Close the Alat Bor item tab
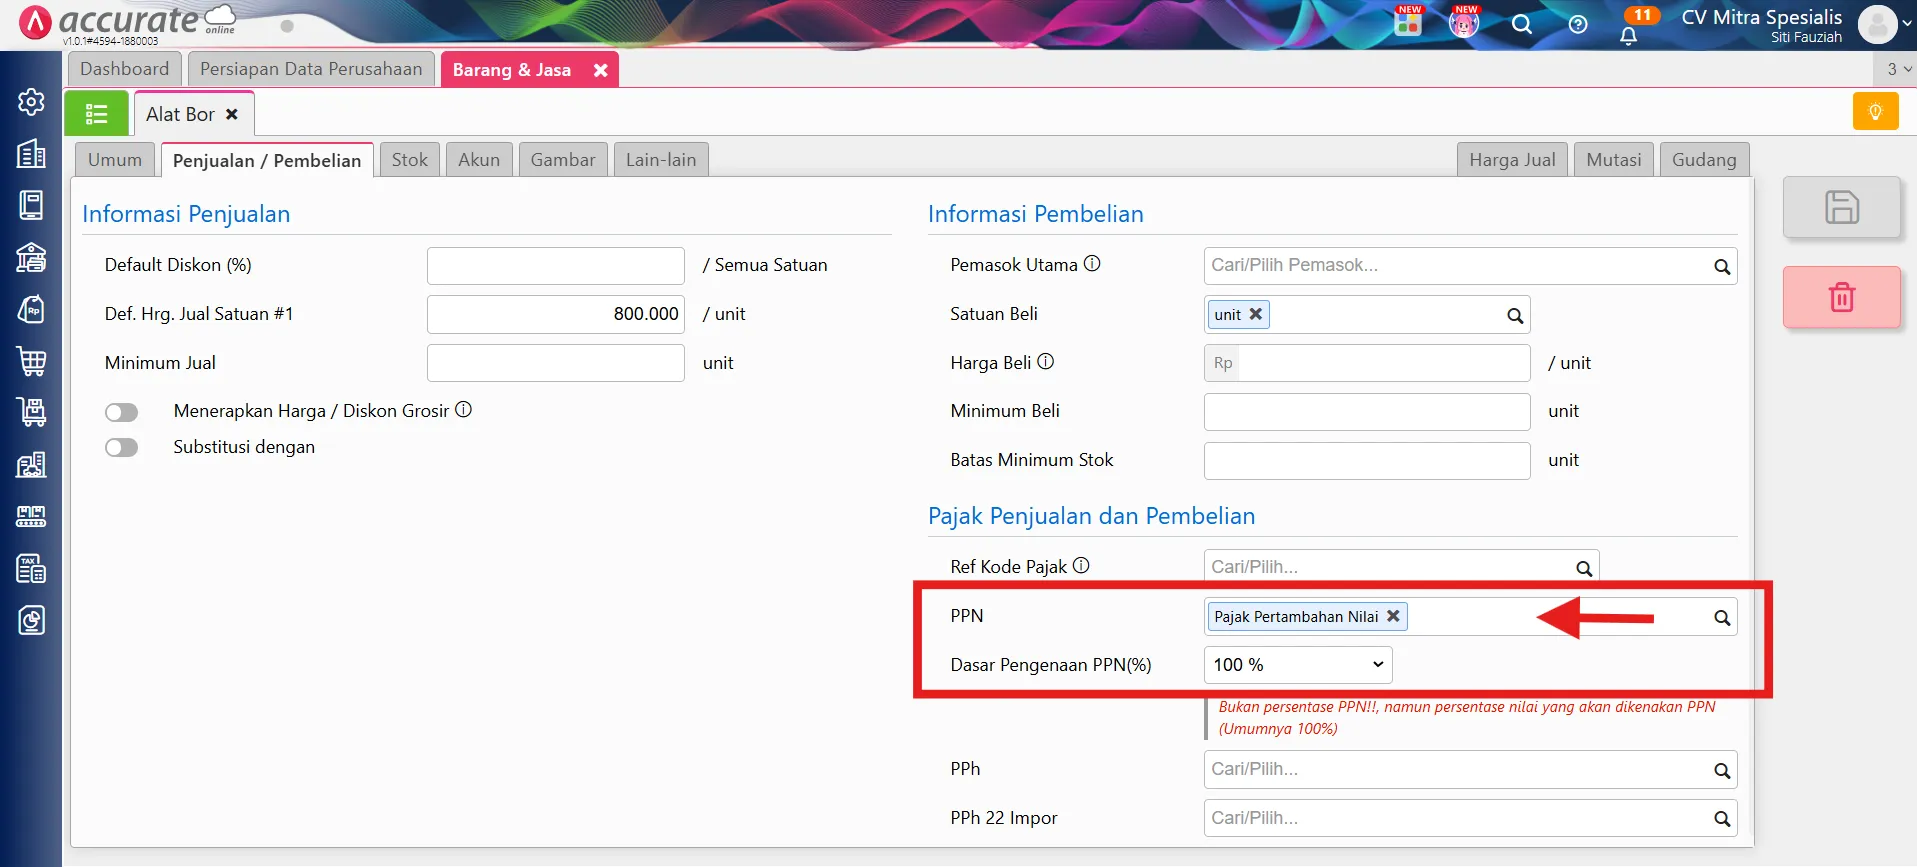The width and height of the screenshot is (1917, 867). (x=232, y=114)
